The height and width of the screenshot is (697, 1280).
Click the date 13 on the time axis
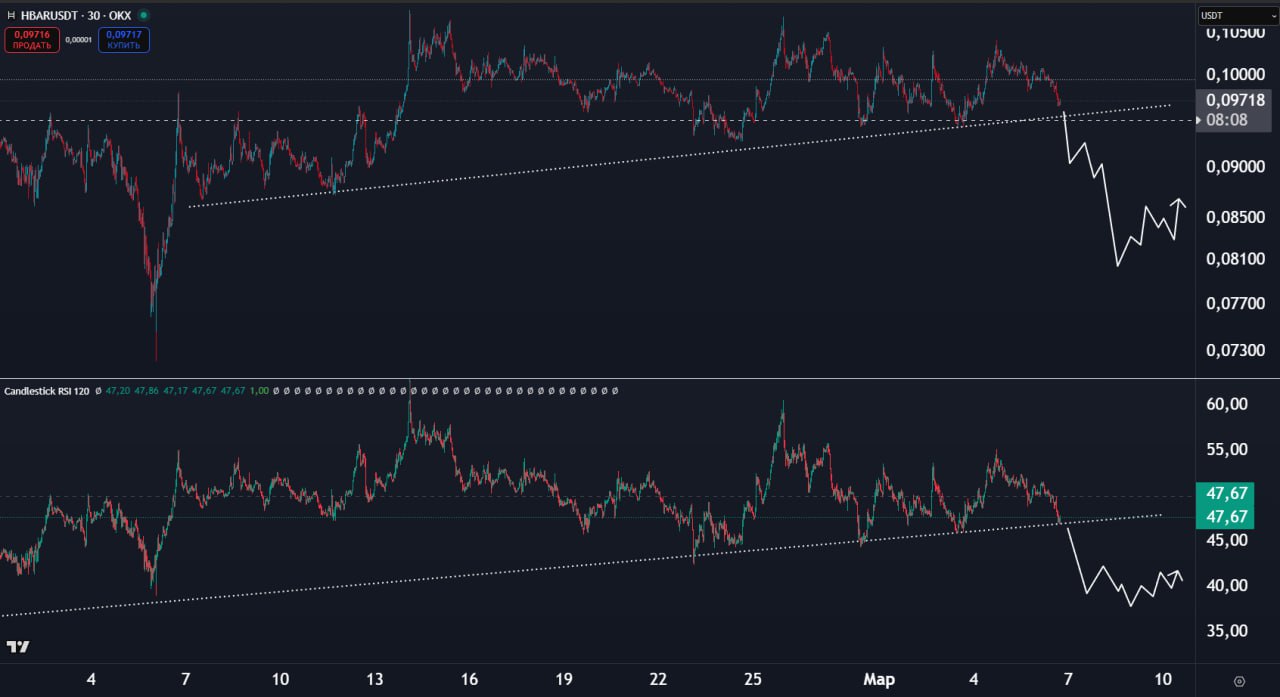click(x=375, y=680)
